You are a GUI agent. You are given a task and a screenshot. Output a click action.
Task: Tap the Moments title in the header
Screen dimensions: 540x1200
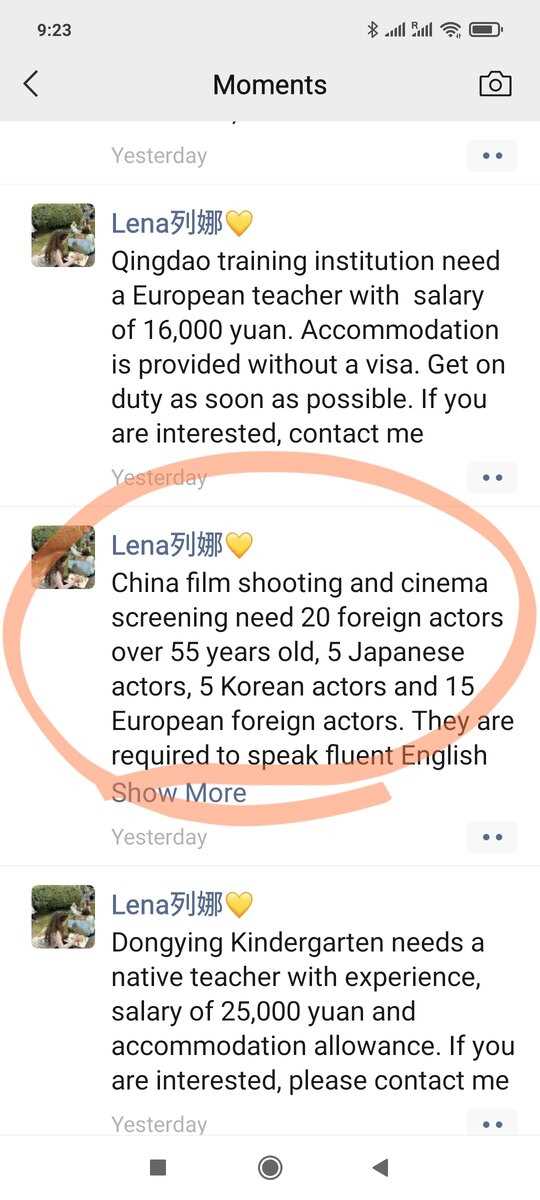click(270, 85)
